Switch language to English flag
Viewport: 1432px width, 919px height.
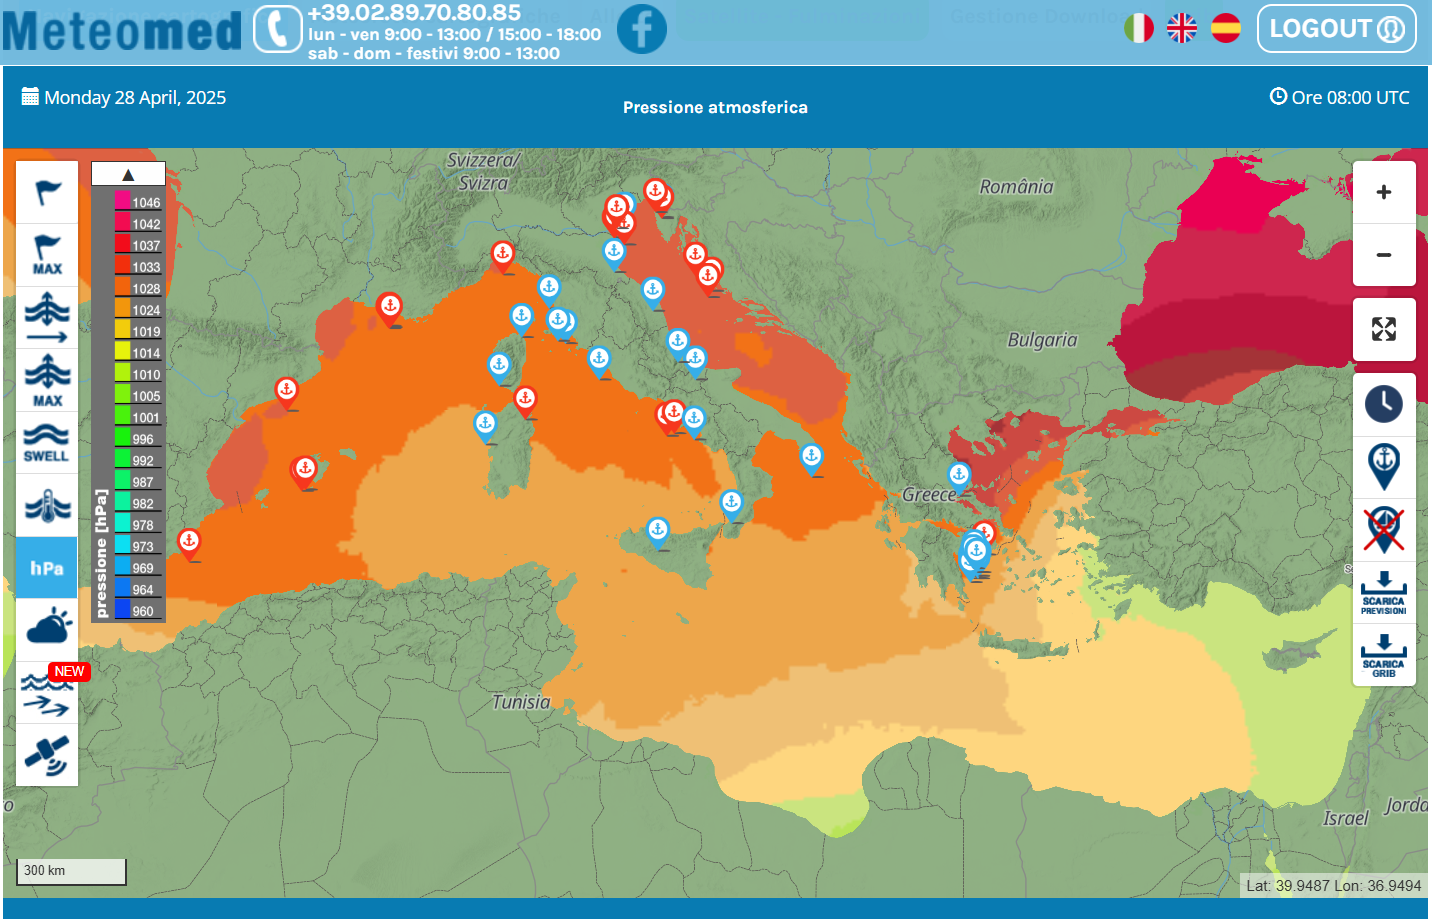pyautogui.click(x=1182, y=28)
